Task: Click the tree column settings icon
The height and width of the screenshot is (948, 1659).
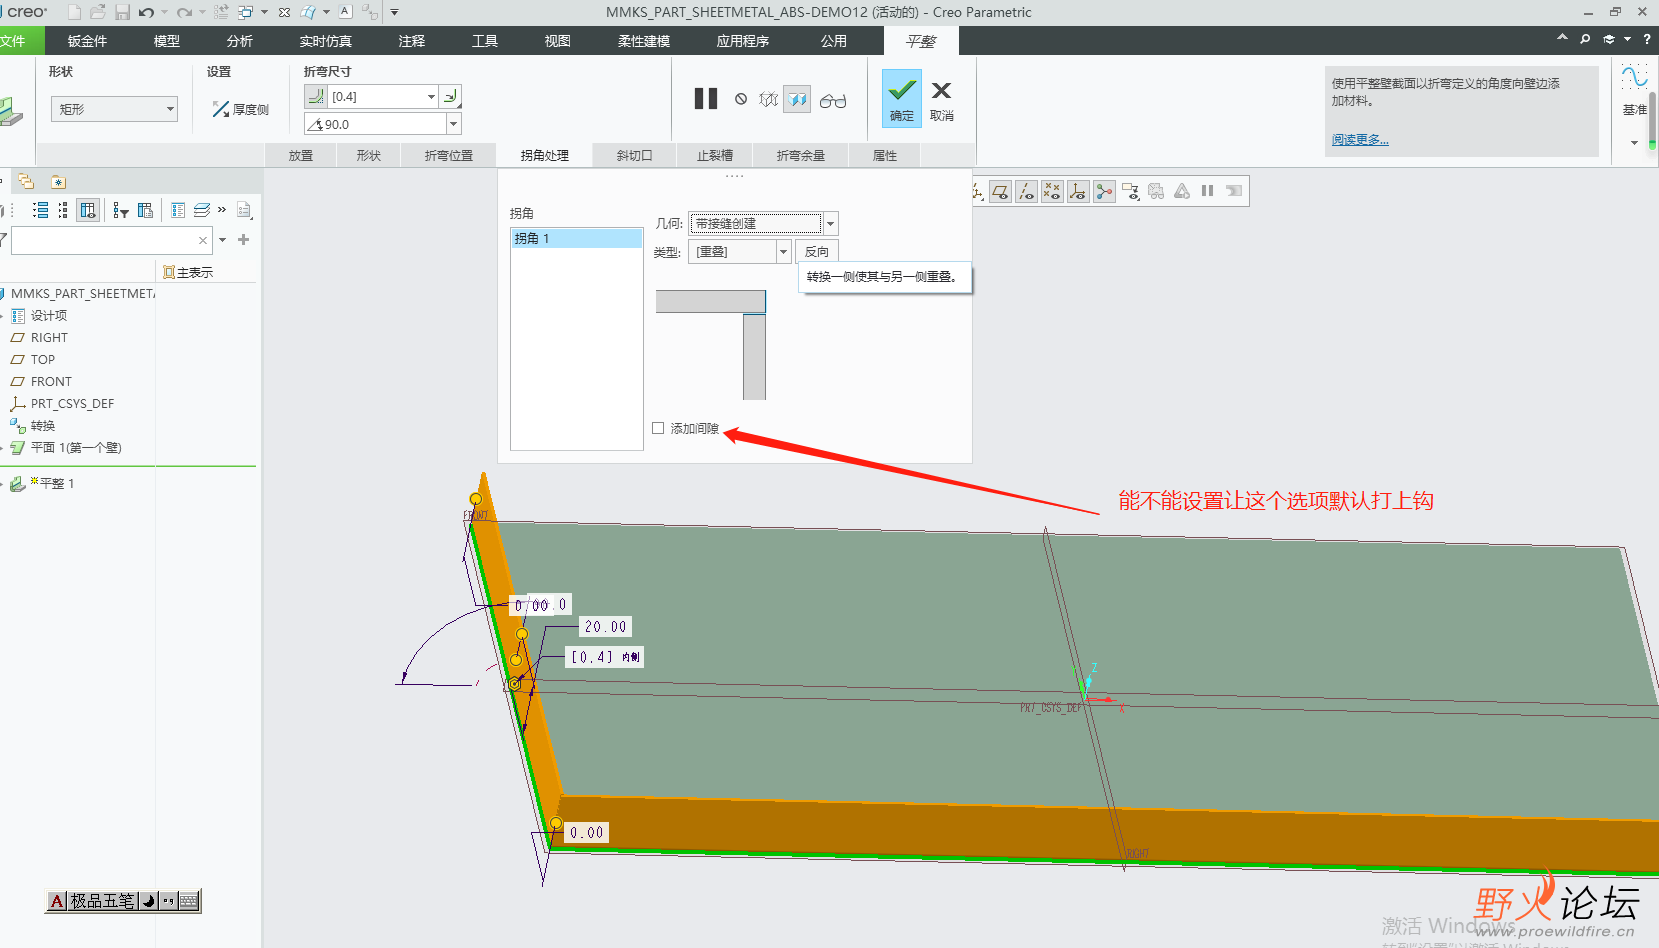Action: pos(145,210)
